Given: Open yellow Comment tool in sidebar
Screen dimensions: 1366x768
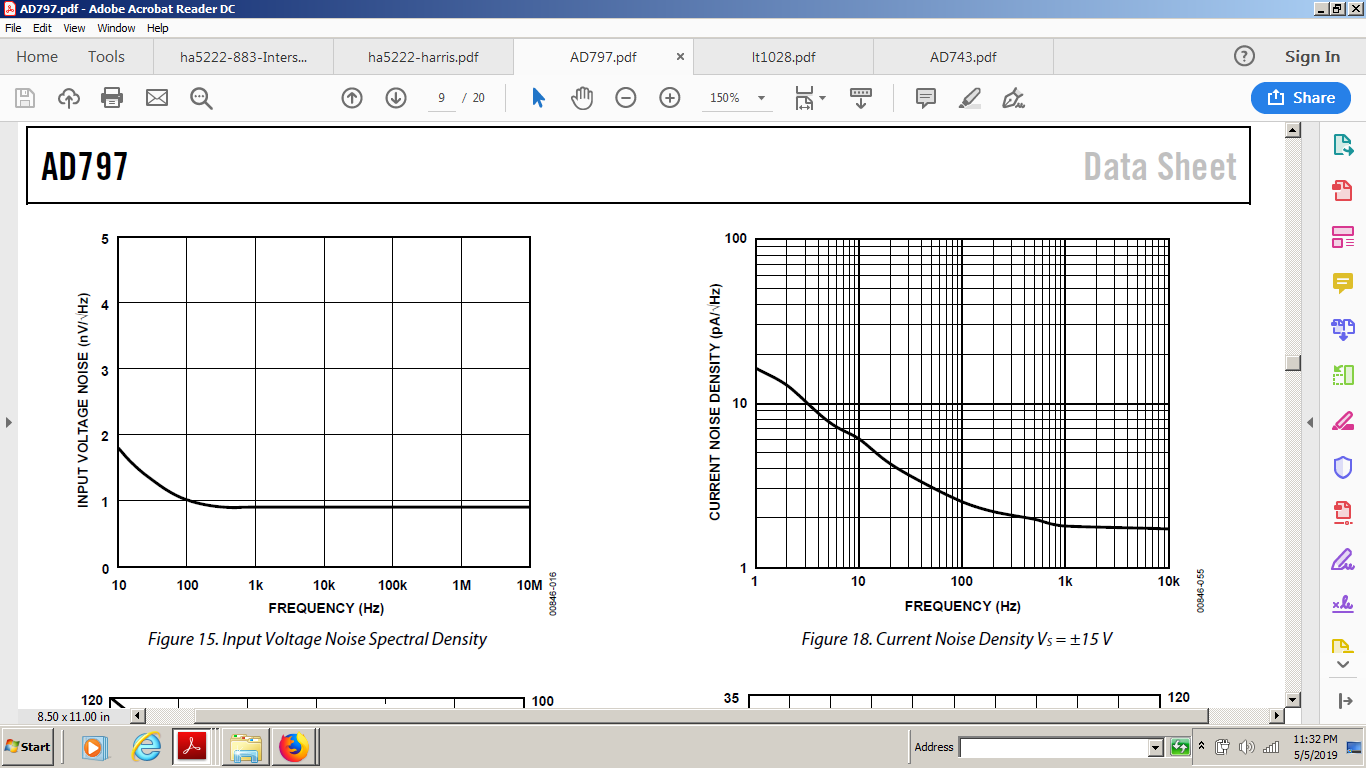Looking at the screenshot, I should [1343, 283].
